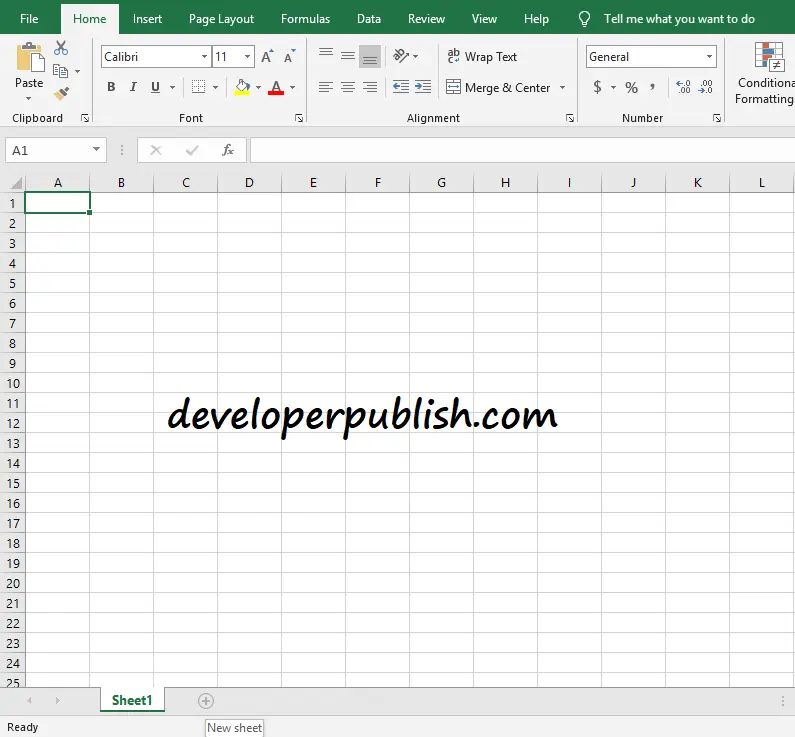Click Merge & Center button

coord(498,87)
